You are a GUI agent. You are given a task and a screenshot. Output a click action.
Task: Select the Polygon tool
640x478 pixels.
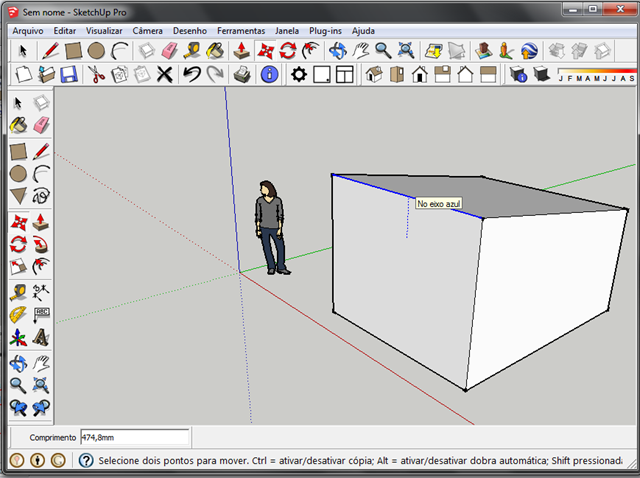pos(18,196)
